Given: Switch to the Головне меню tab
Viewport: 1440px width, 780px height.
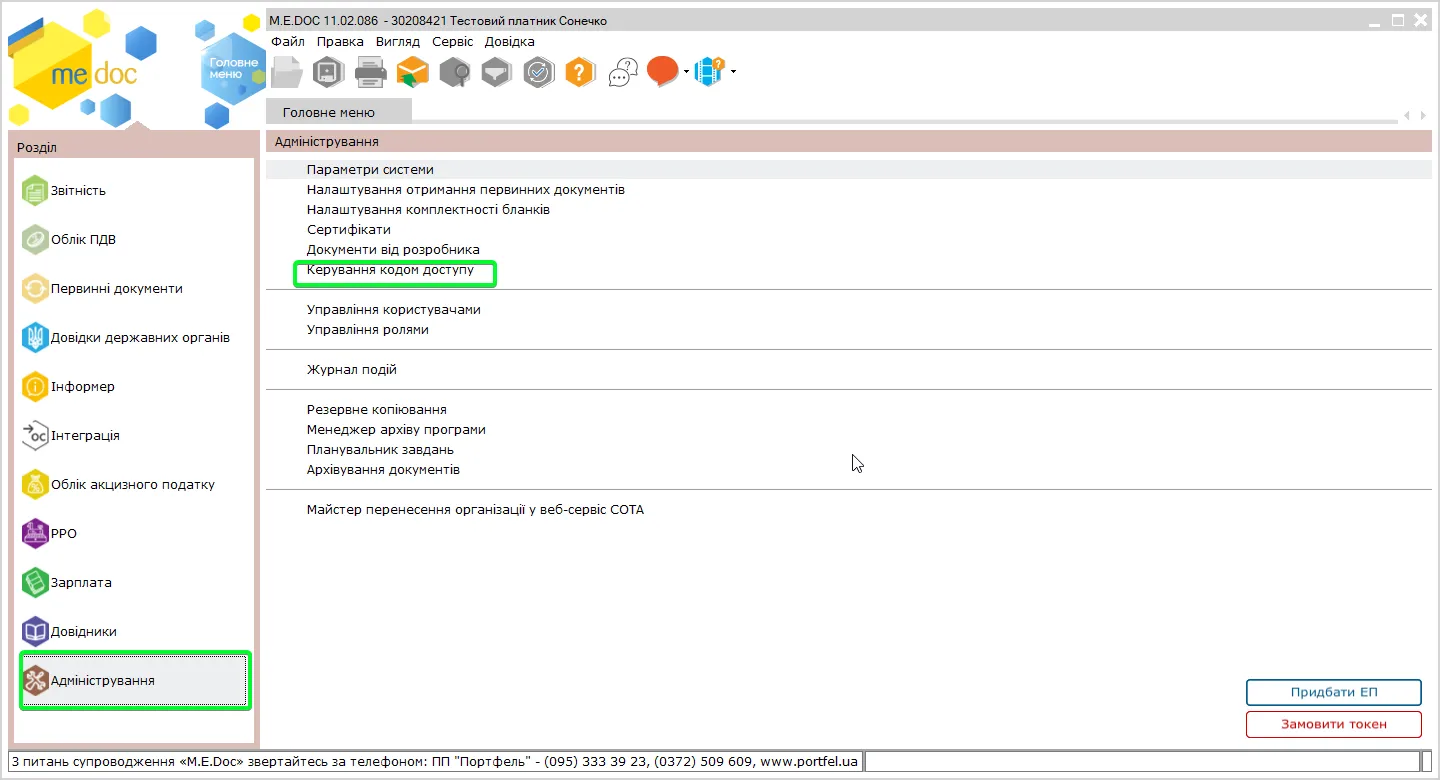Looking at the screenshot, I should click(339, 112).
